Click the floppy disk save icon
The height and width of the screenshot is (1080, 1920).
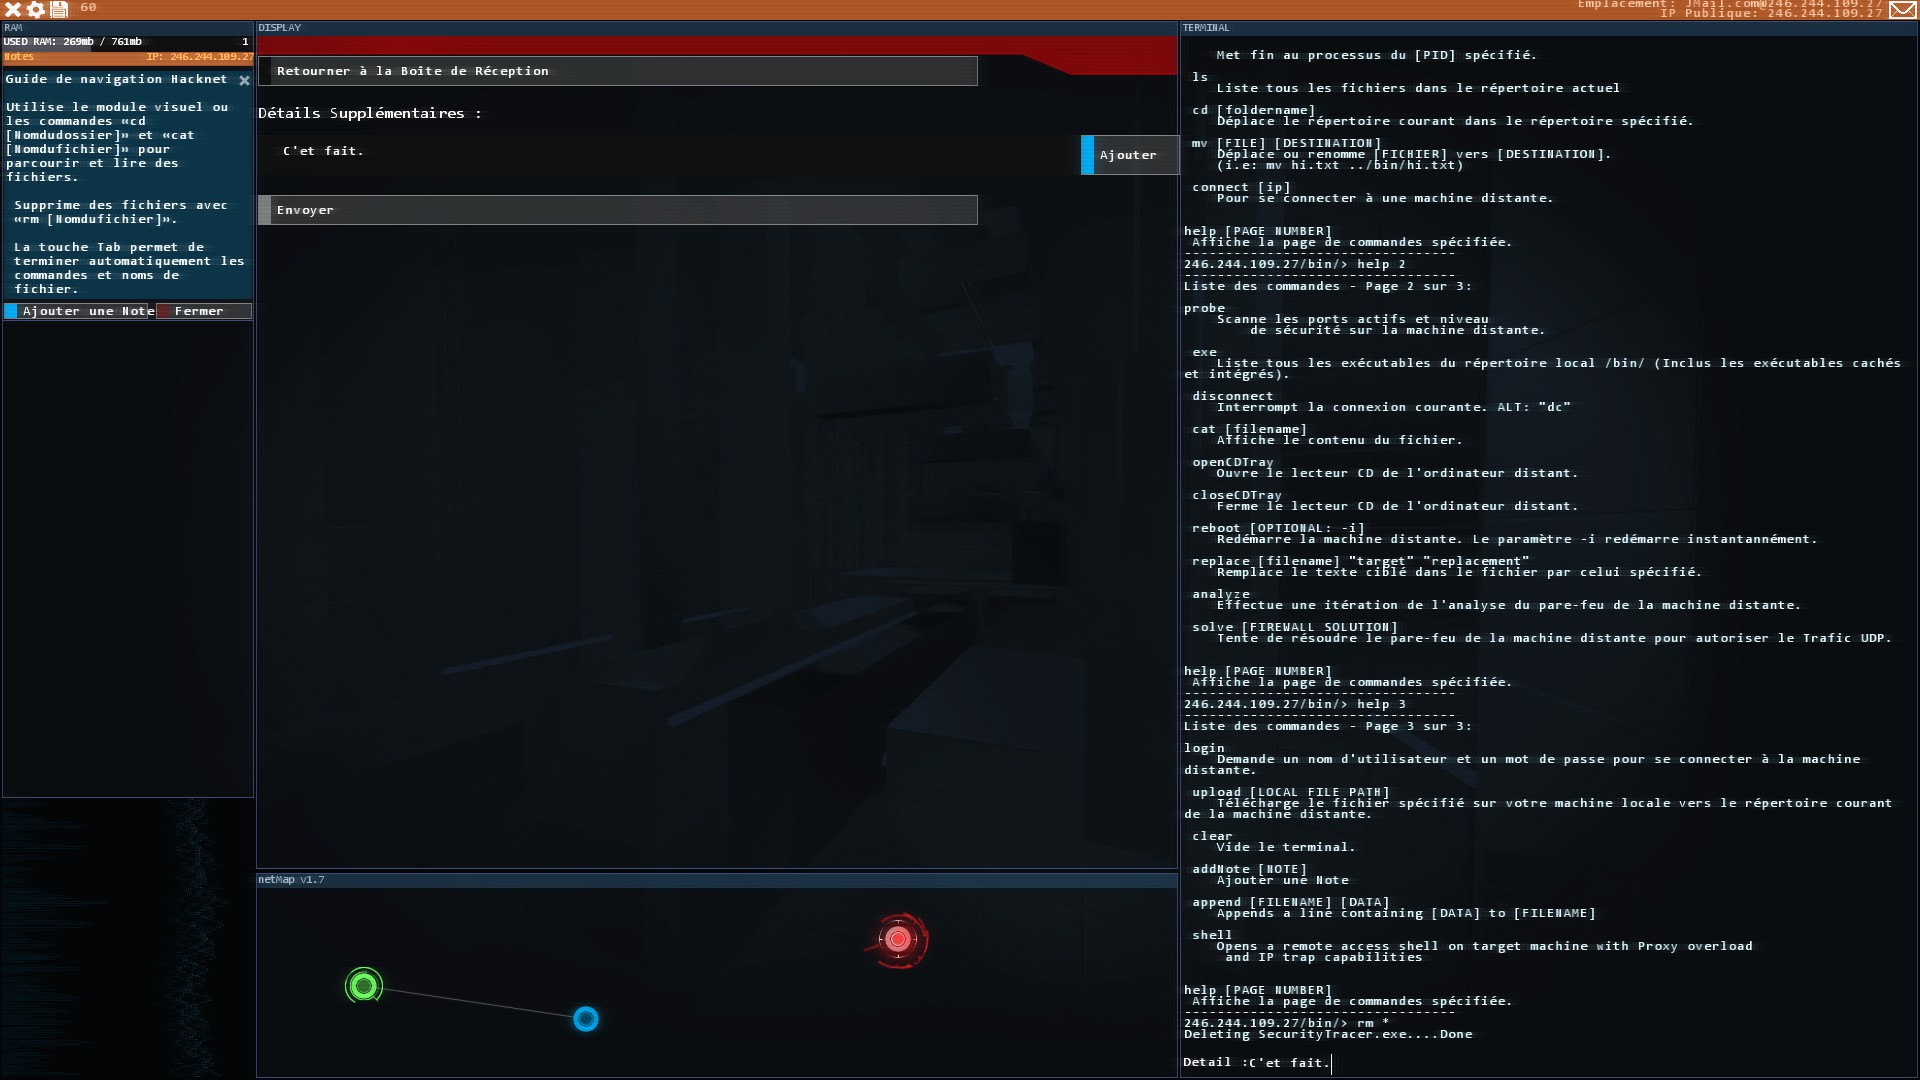tap(59, 9)
